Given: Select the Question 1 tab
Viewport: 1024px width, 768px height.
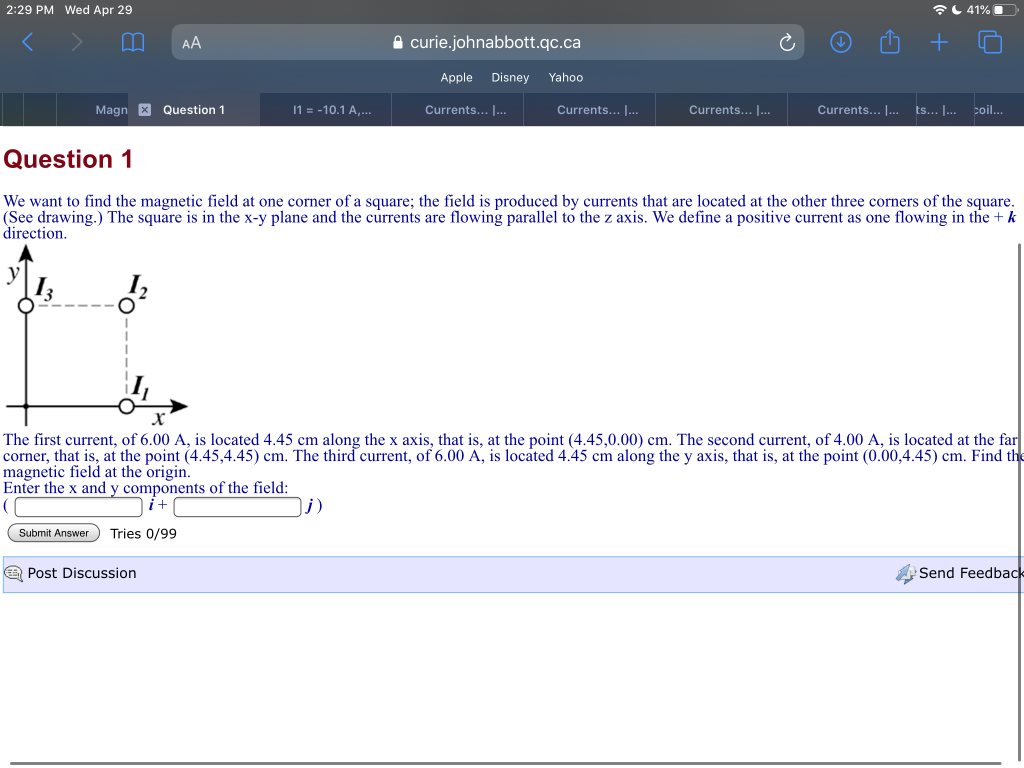Looking at the screenshot, I should (x=194, y=110).
